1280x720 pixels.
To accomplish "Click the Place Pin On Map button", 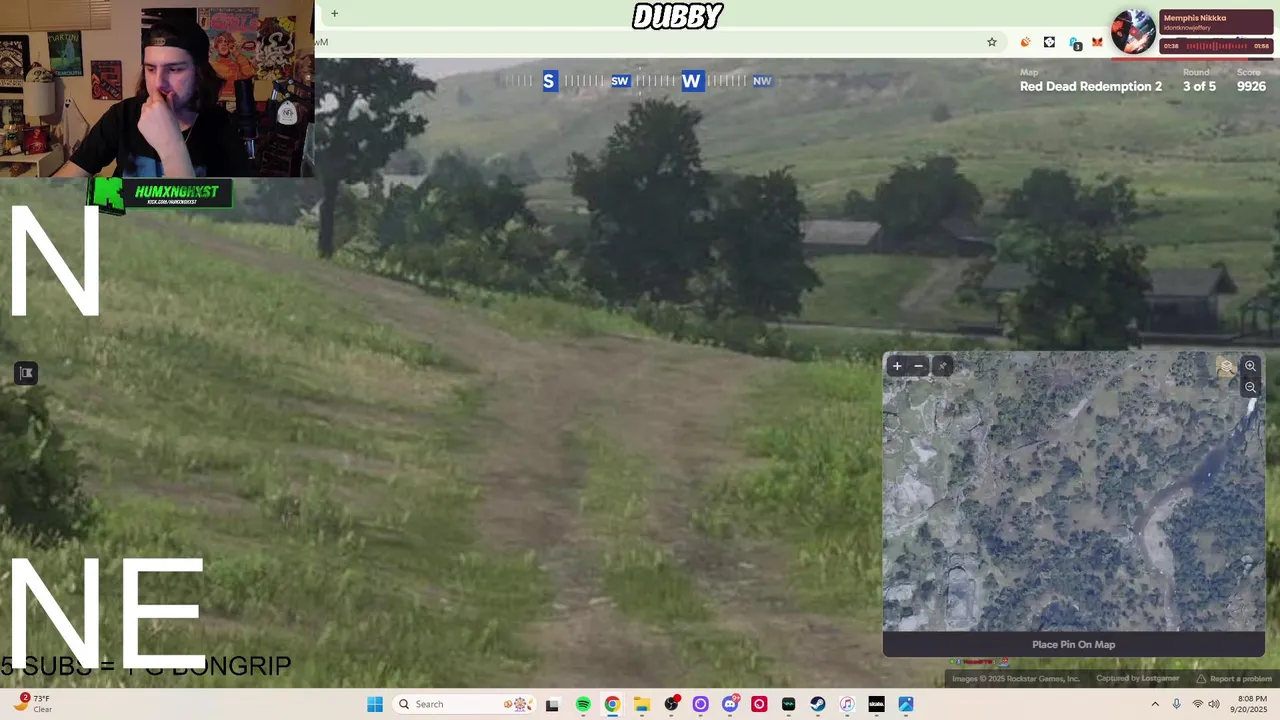I will pyautogui.click(x=1073, y=644).
